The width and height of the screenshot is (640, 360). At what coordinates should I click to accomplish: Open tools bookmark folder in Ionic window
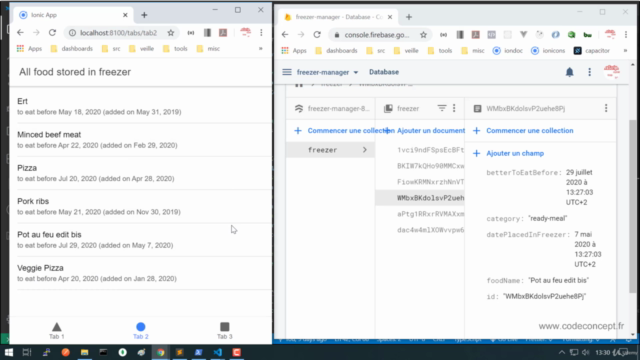click(x=175, y=49)
